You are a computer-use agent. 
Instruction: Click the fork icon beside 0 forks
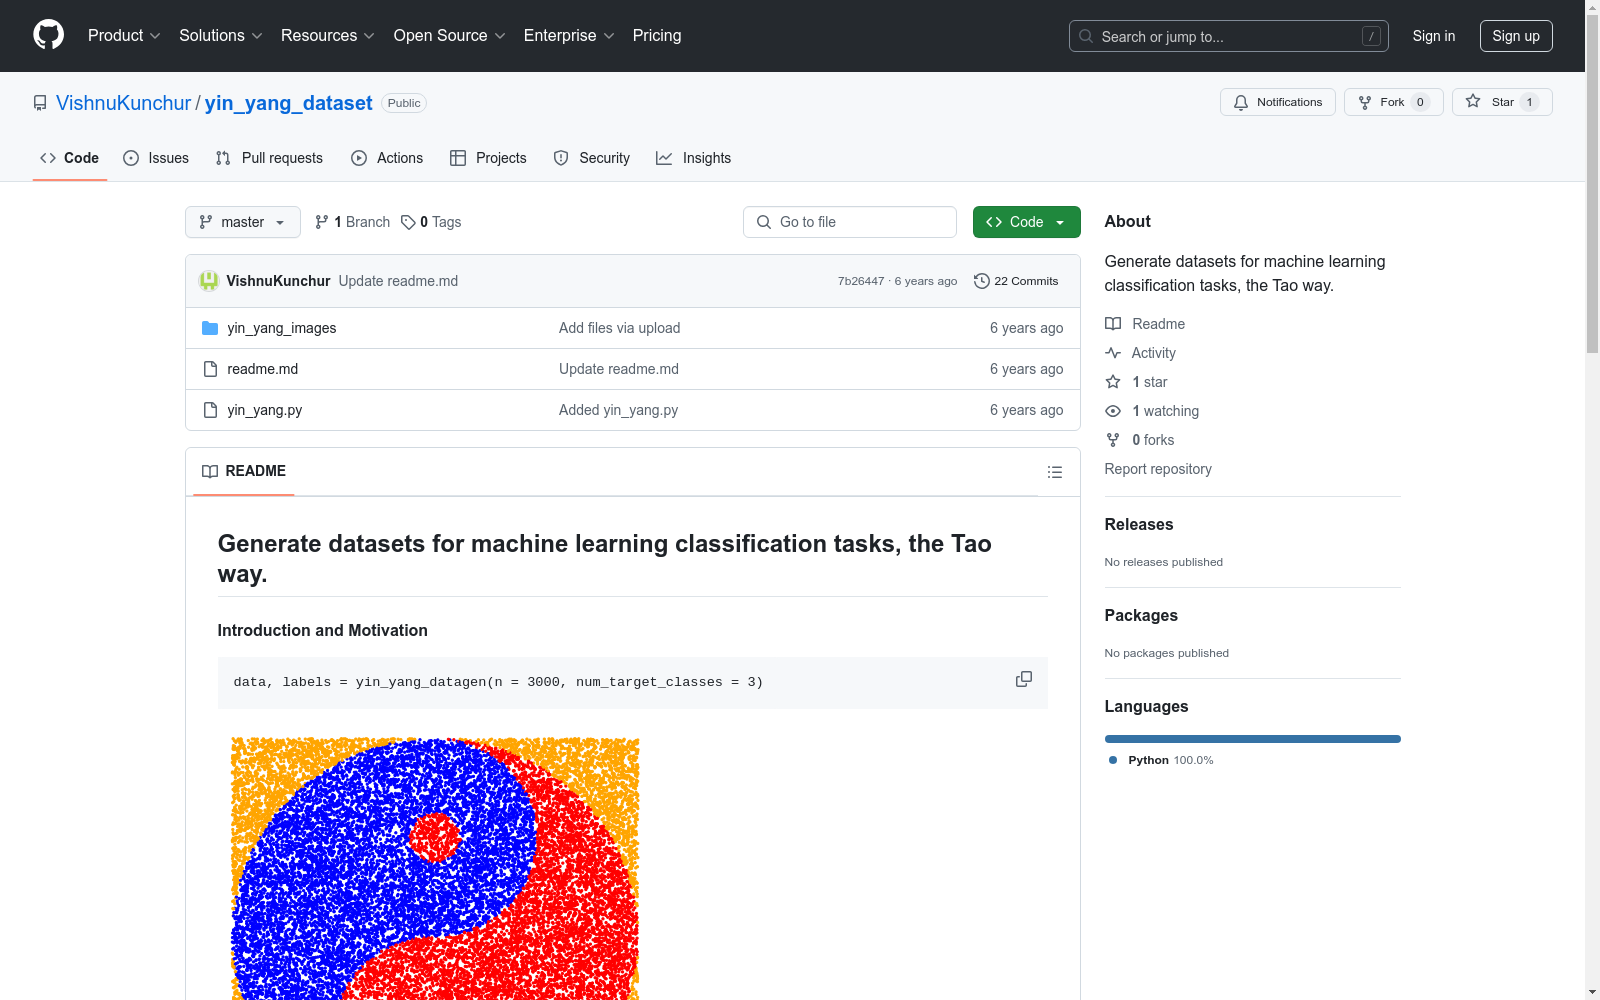click(1113, 440)
